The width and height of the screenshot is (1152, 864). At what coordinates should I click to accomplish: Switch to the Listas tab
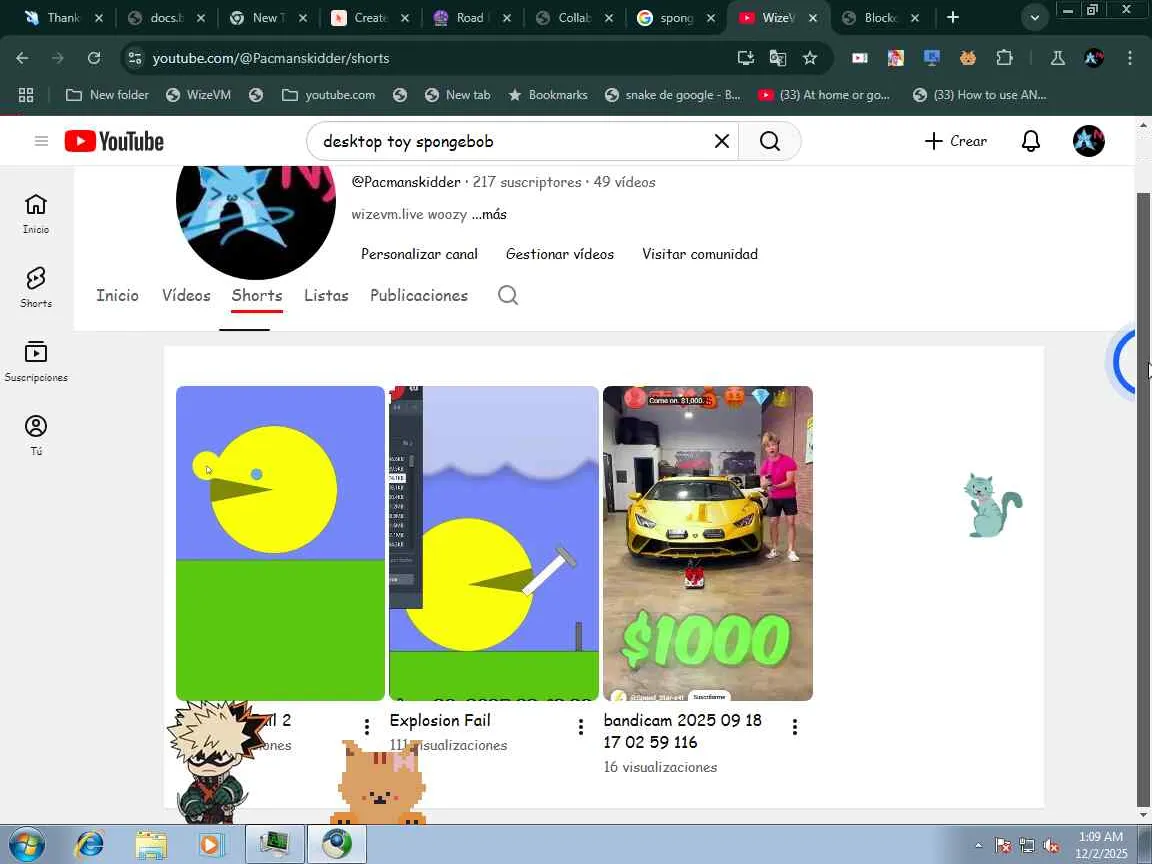point(326,295)
